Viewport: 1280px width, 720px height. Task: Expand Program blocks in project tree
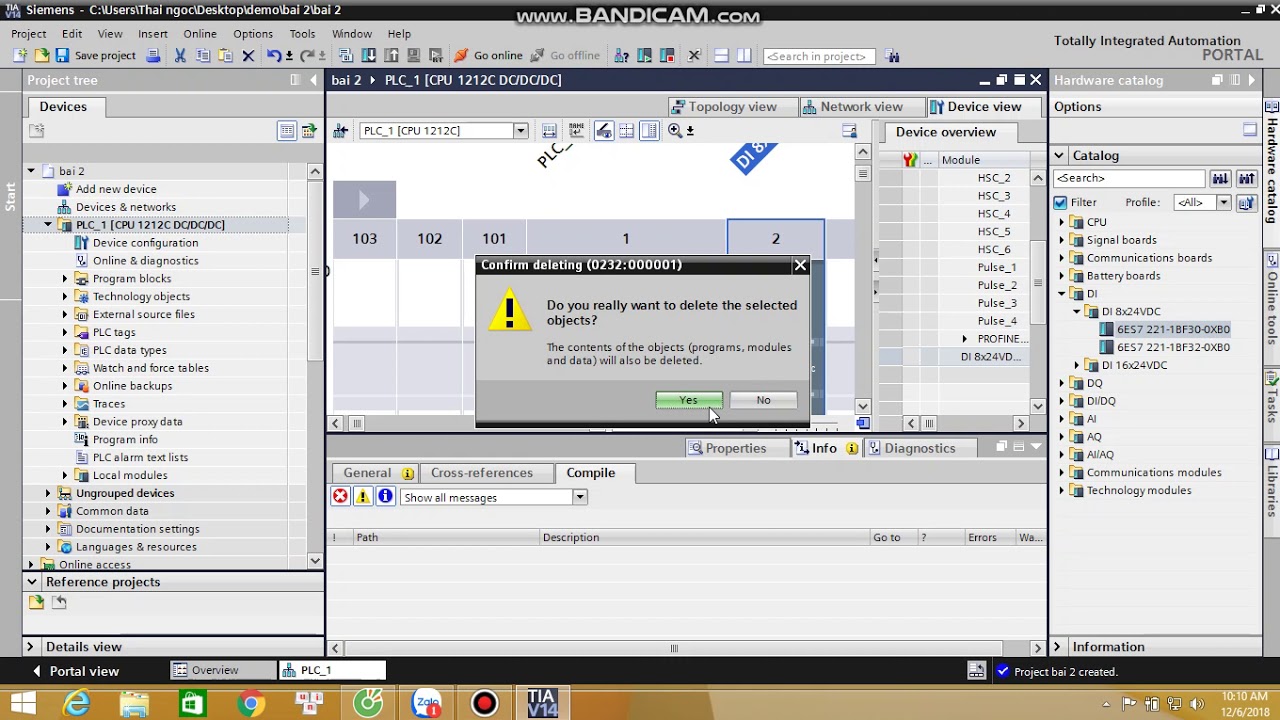click(x=65, y=279)
